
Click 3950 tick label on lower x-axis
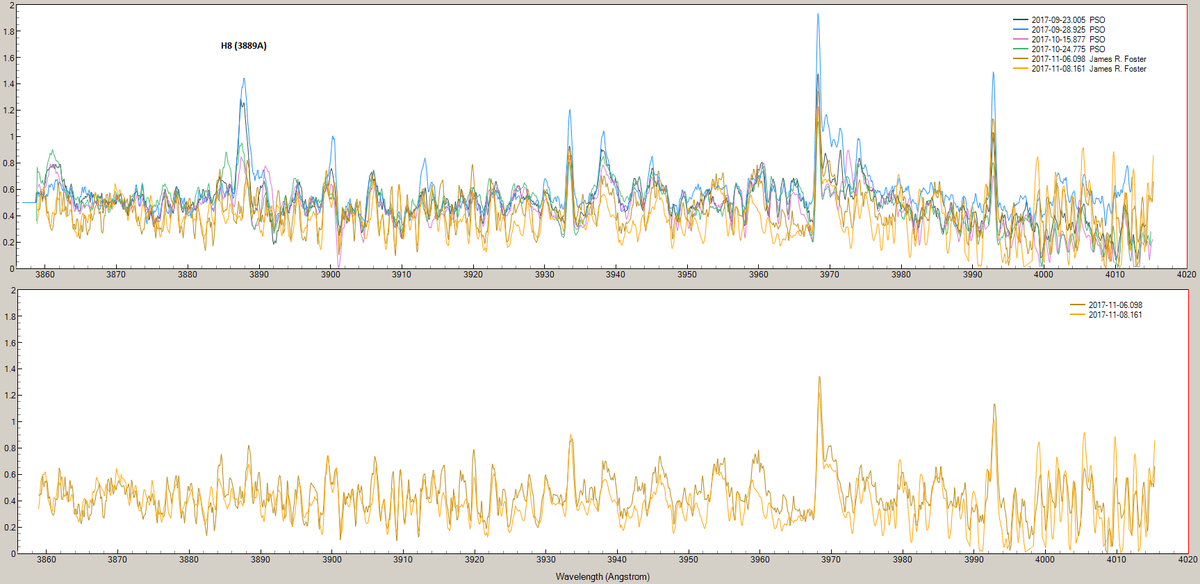click(x=687, y=561)
